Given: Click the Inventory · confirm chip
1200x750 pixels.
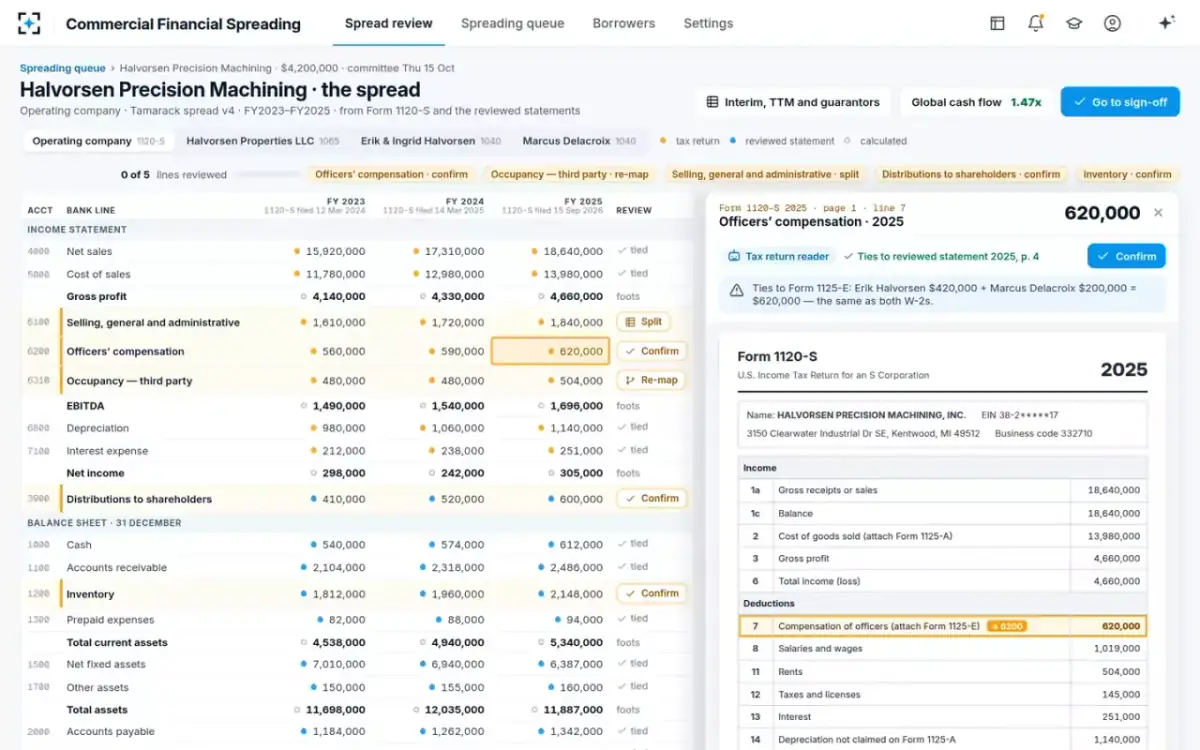Looking at the screenshot, I should click(x=1127, y=174).
